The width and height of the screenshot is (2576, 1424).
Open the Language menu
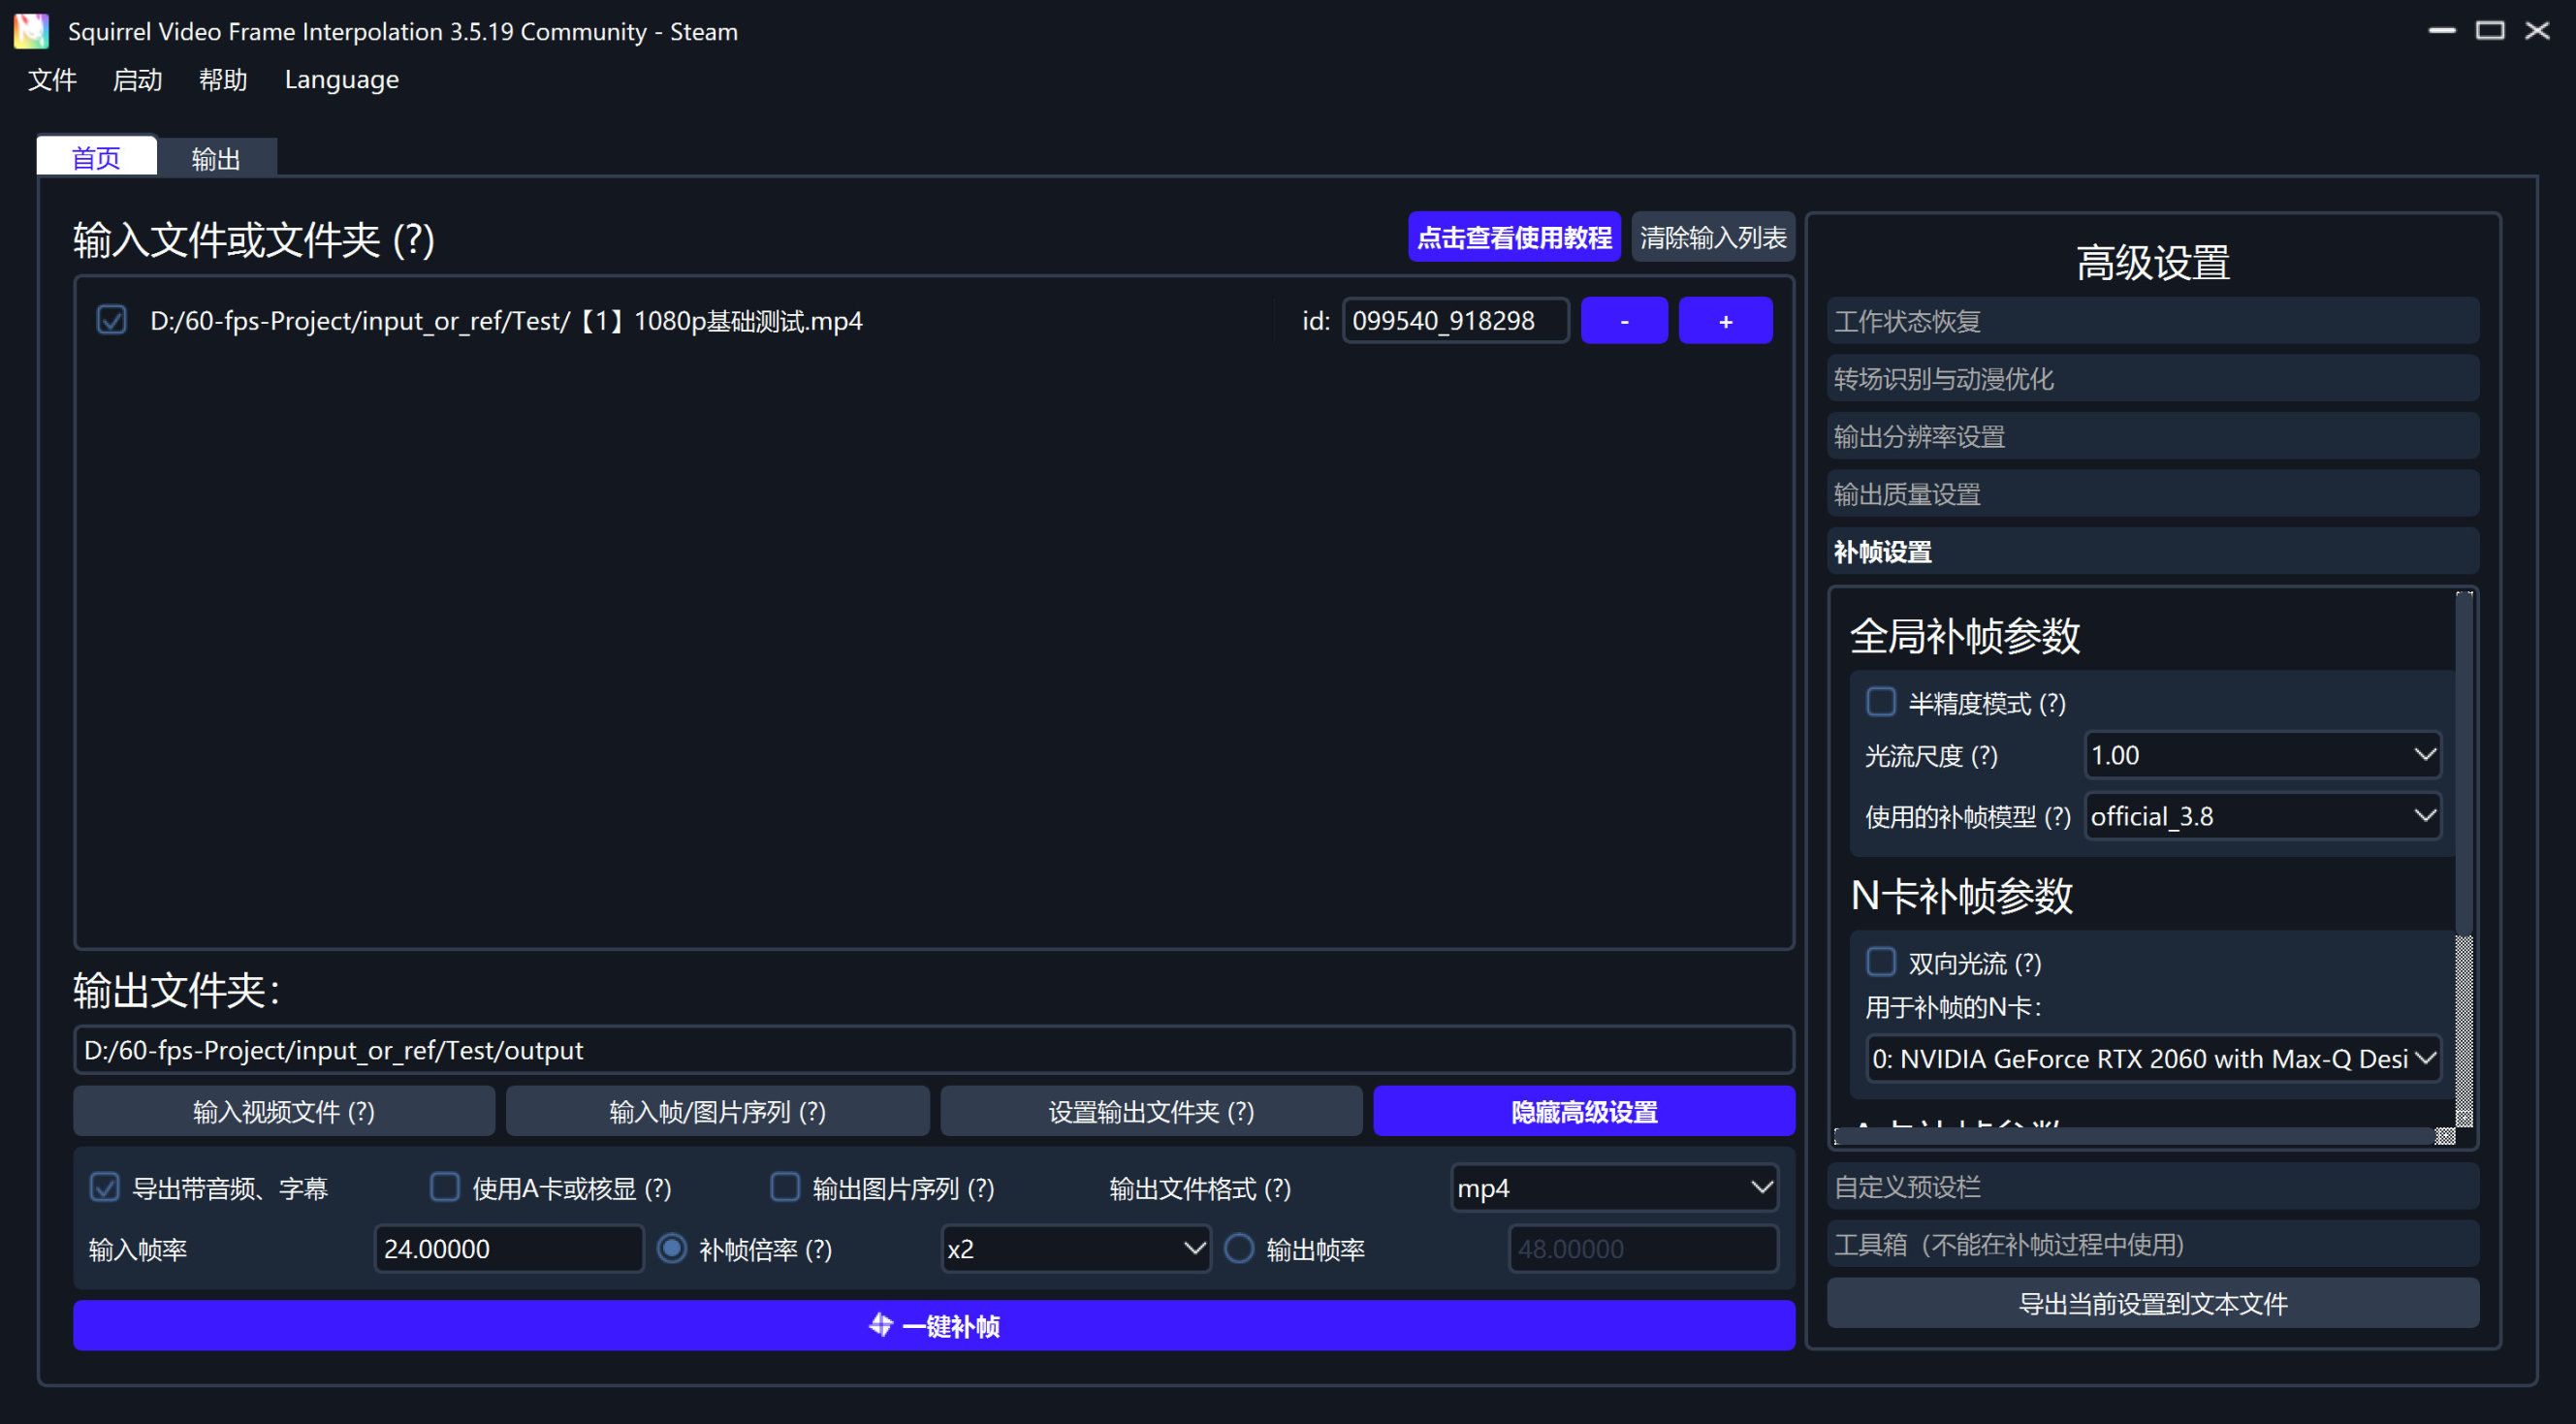click(x=341, y=79)
